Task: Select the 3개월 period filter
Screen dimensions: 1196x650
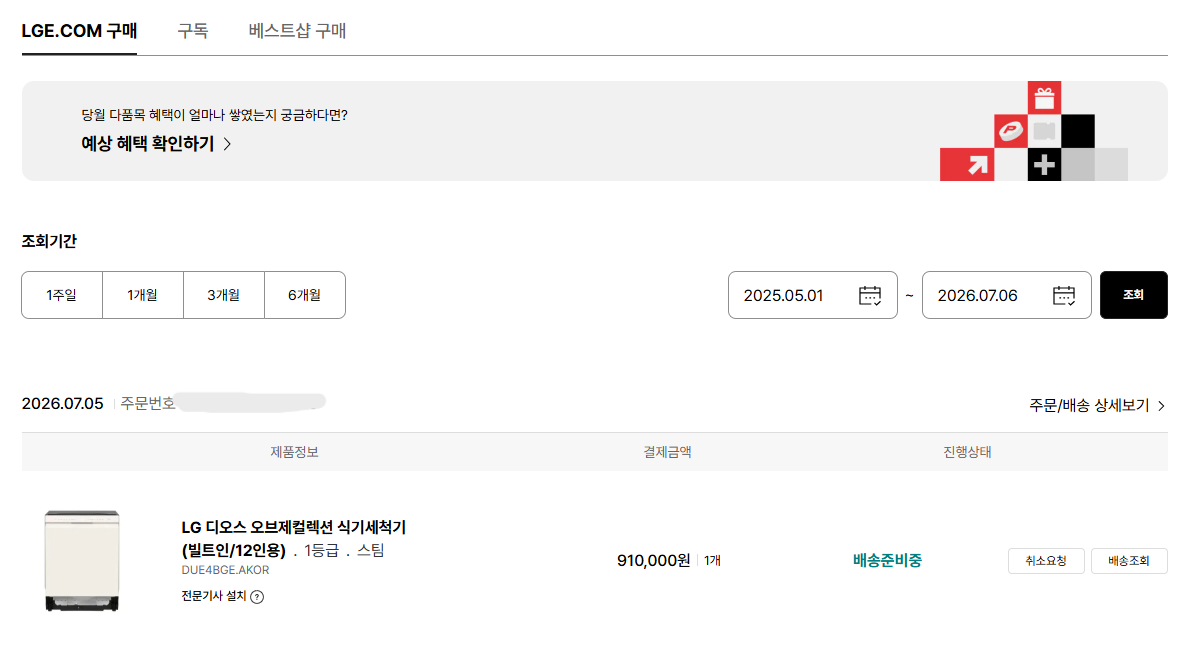Action: coord(223,294)
